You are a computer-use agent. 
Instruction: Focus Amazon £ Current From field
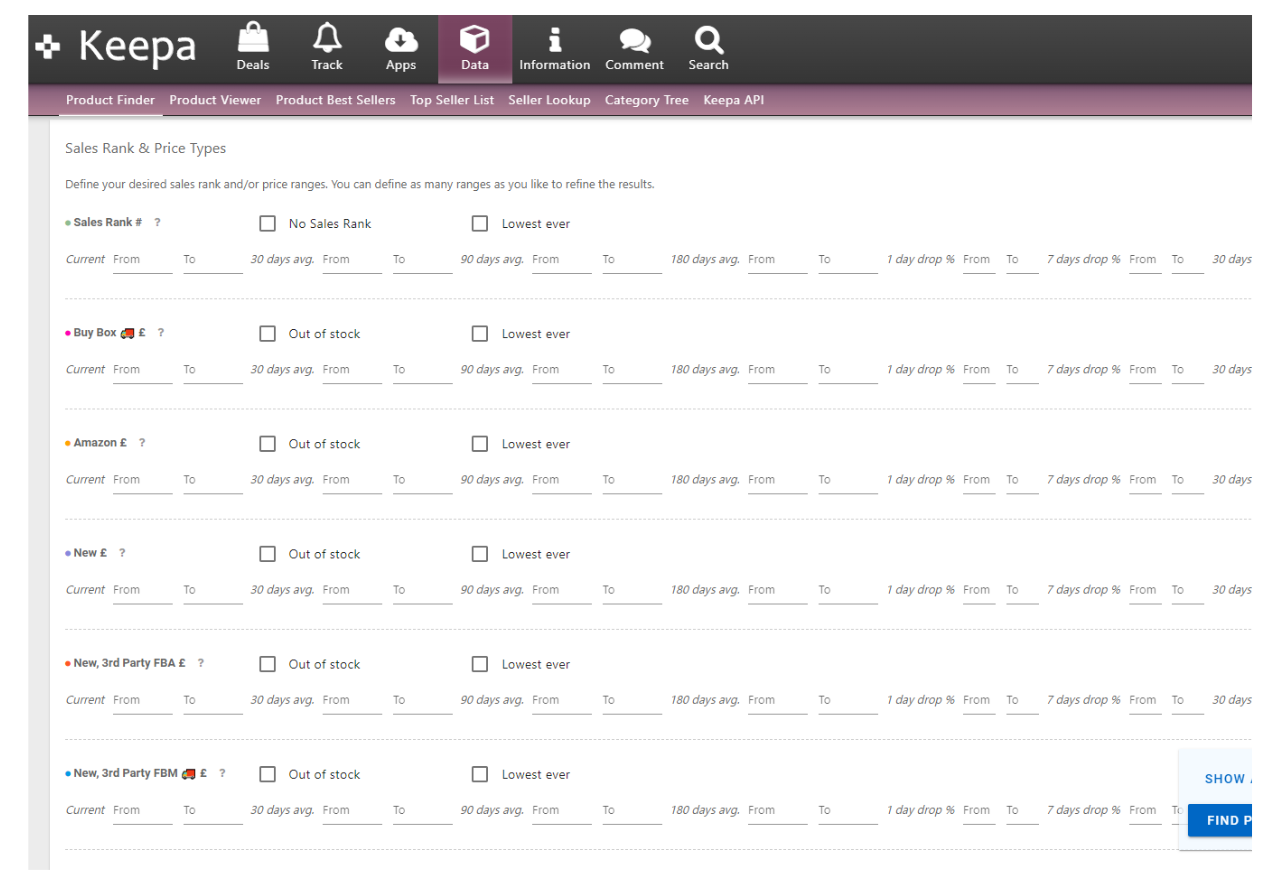142,480
